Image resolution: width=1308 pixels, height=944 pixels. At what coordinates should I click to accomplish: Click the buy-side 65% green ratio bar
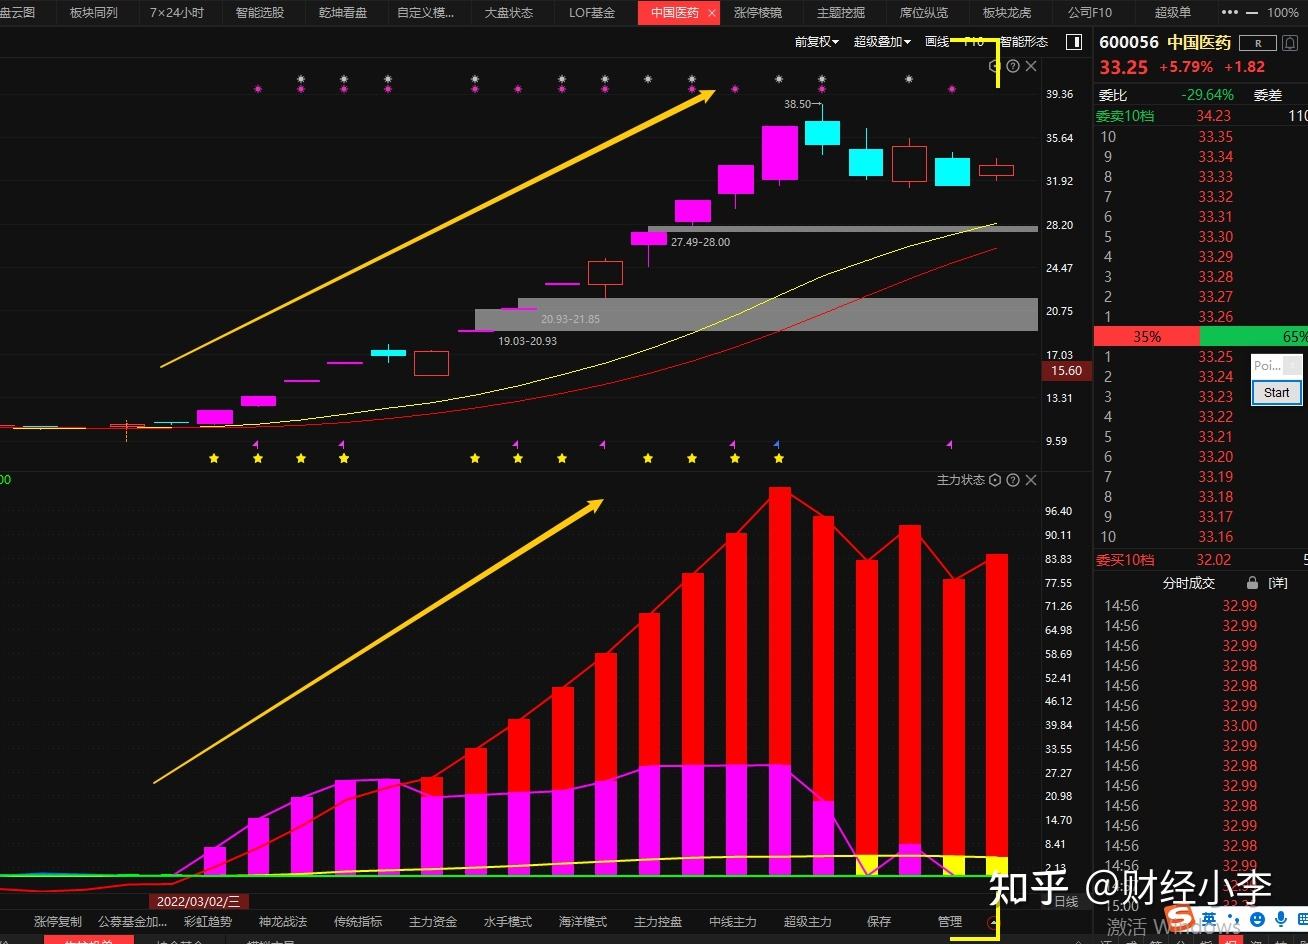(x=1253, y=337)
